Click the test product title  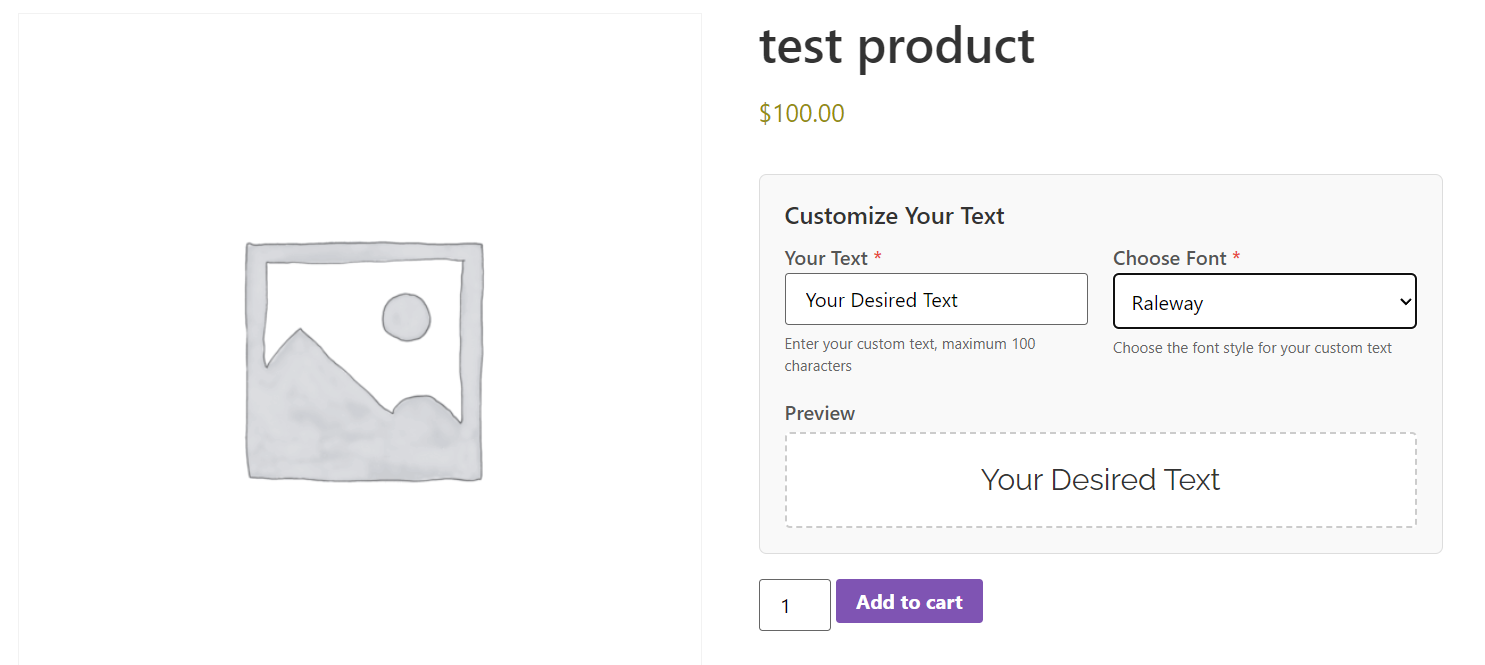pyautogui.click(x=896, y=46)
